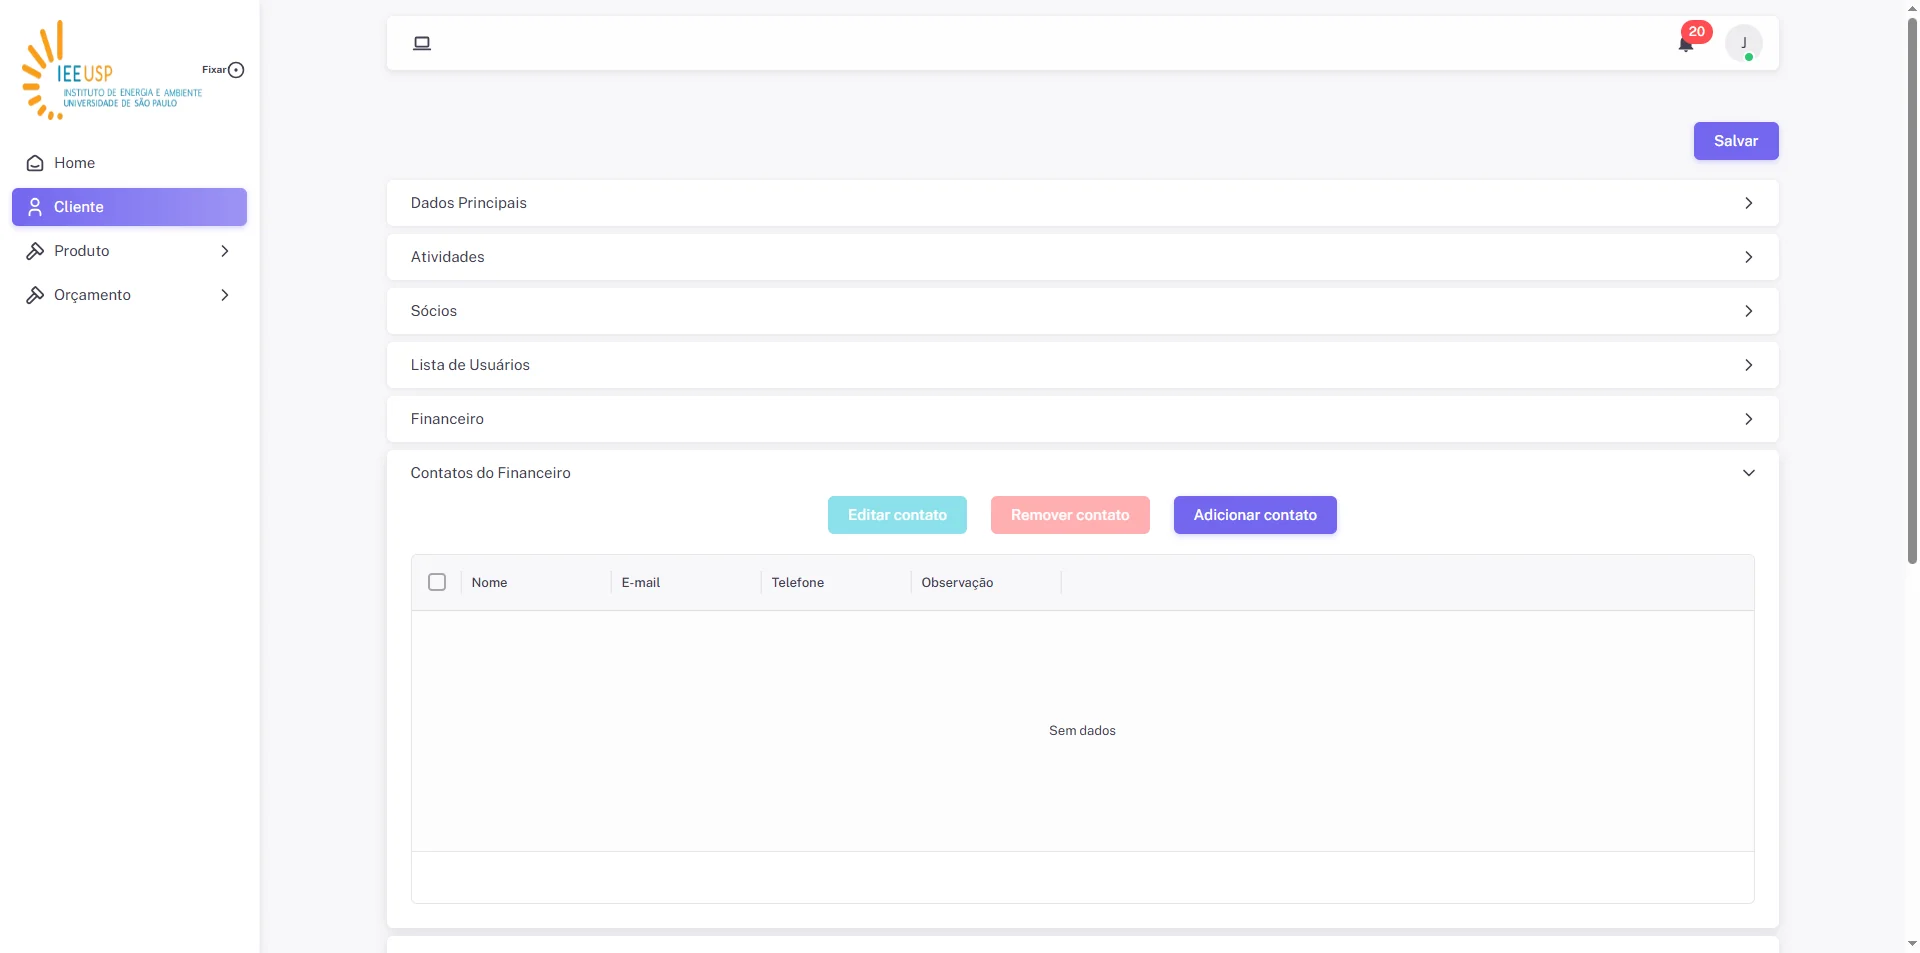This screenshot has height=953, width=1920.
Task: Click the Produto hammer icon
Action: tap(35, 251)
